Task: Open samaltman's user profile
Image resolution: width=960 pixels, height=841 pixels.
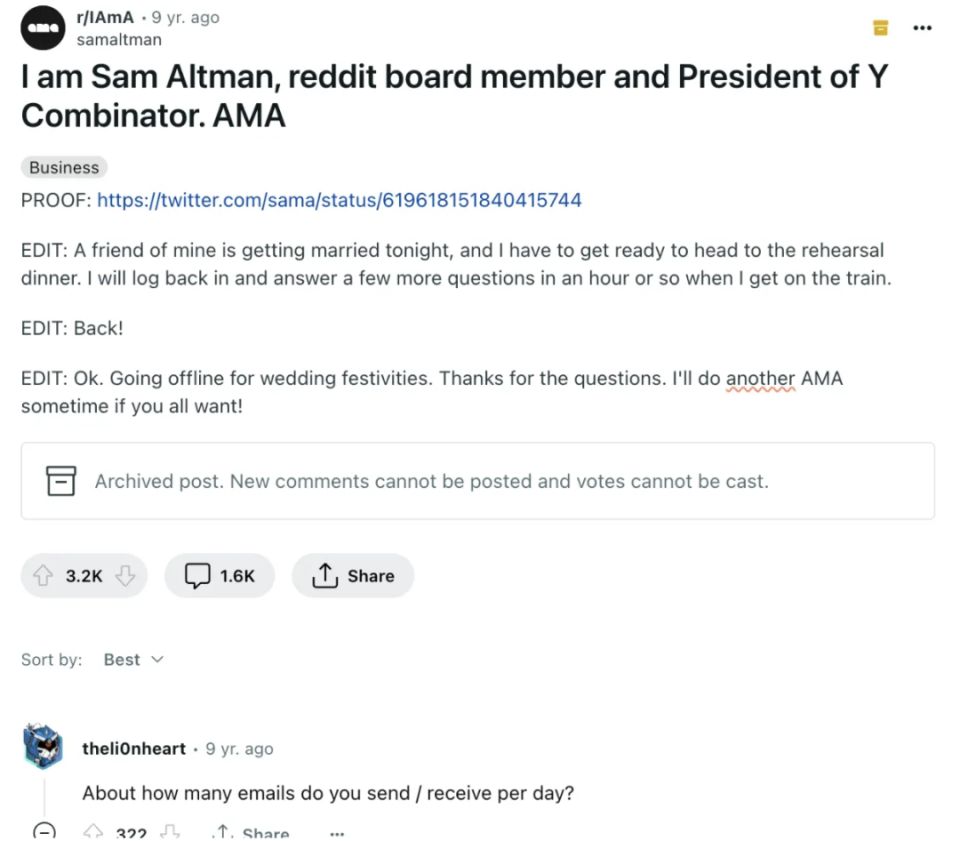Action: tap(118, 39)
